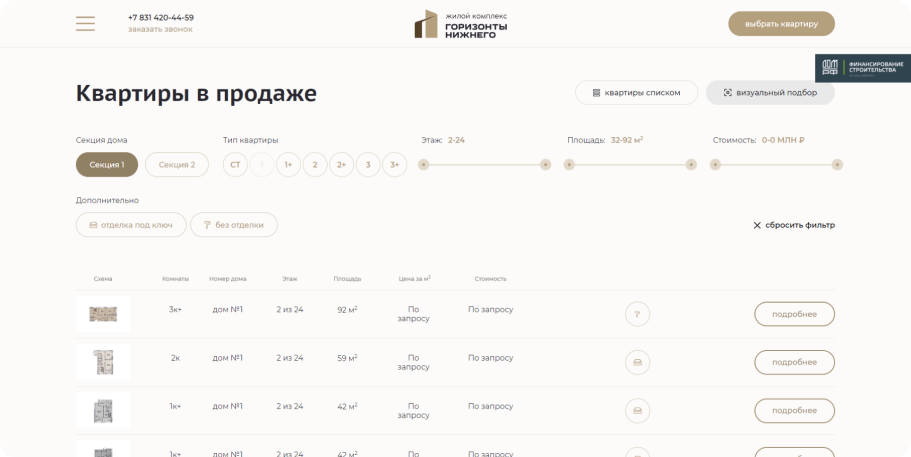Viewport: 911px width, 457px height.
Task: Toggle 3+ apartment type
Action: [394, 164]
